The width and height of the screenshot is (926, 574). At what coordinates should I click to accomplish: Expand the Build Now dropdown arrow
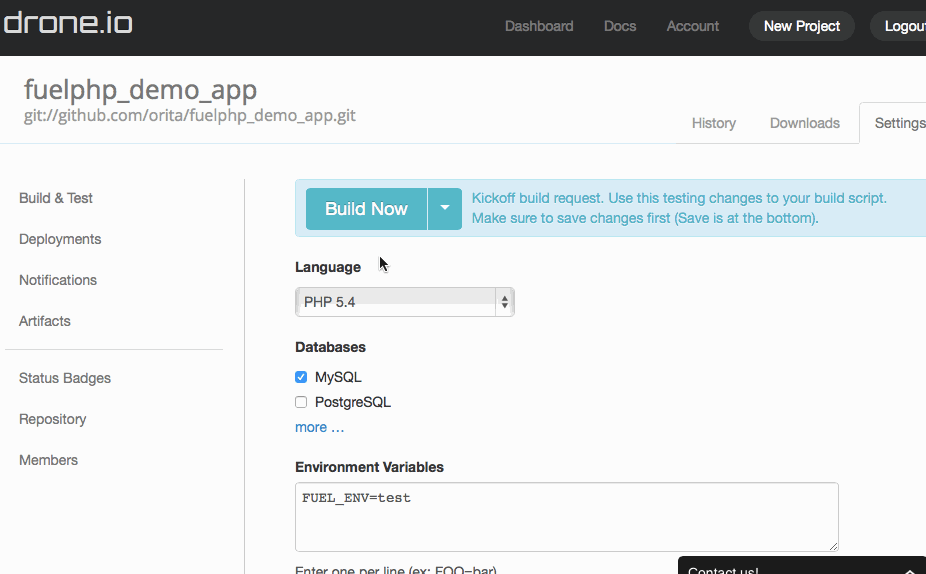(445, 208)
